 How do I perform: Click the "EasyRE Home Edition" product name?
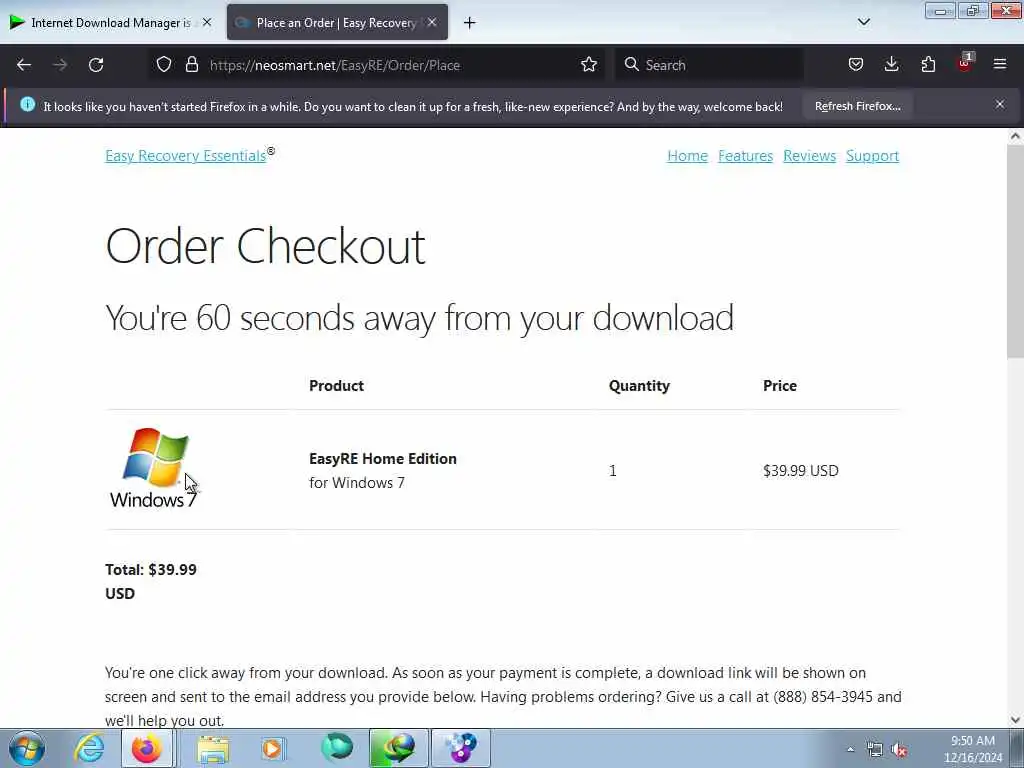[383, 458]
